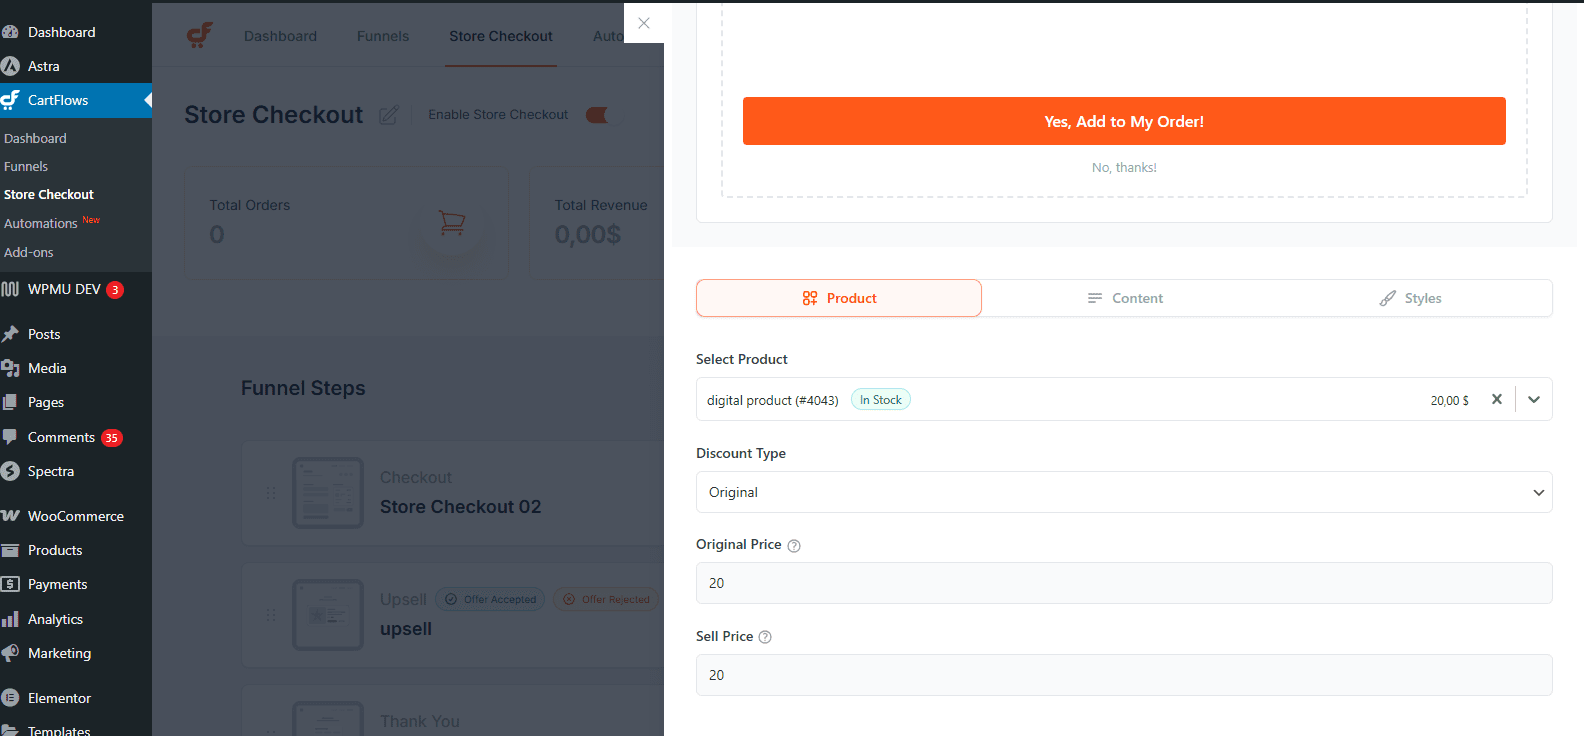Screen dimensions: 1584x736
Task: Open the WooCommerce icon
Action: coord(10,516)
